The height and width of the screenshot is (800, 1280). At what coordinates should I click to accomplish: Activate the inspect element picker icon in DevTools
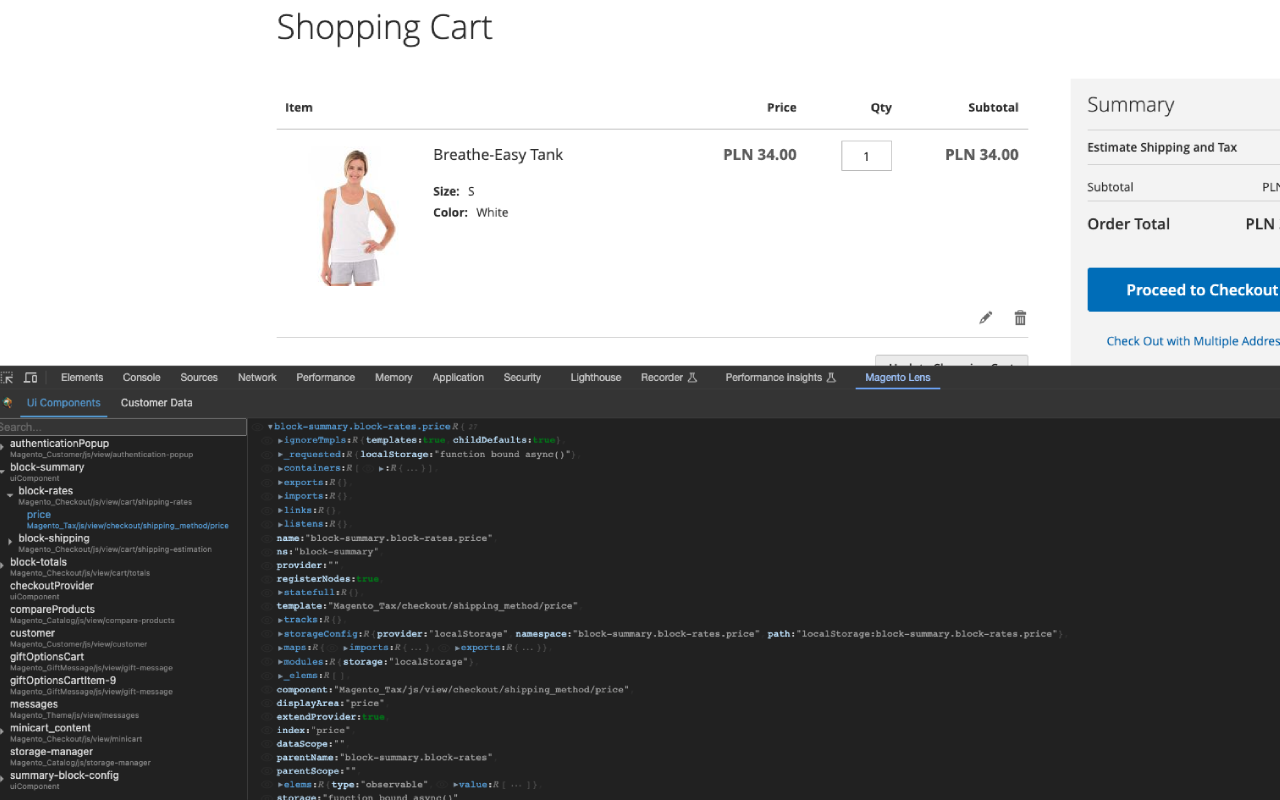(x=7, y=378)
